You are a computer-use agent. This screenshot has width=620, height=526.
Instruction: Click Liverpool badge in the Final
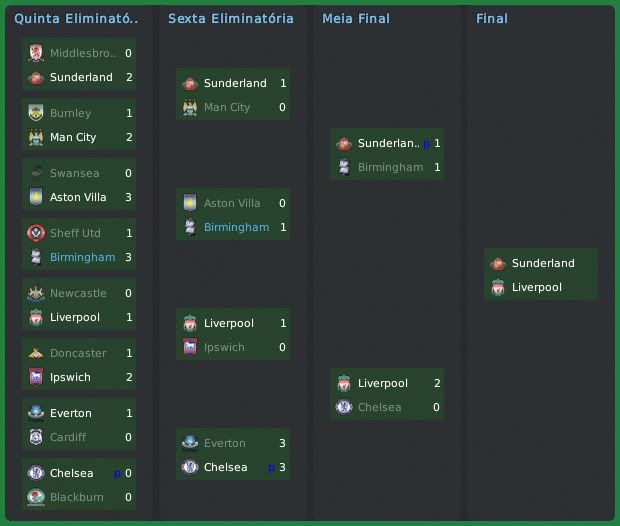coord(498,287)
